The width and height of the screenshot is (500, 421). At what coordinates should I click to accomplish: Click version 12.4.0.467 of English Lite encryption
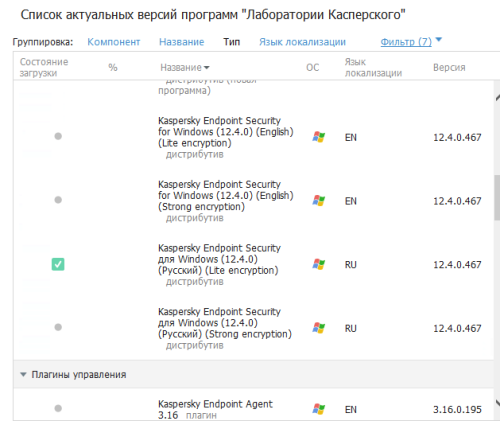tap(457, 137)
